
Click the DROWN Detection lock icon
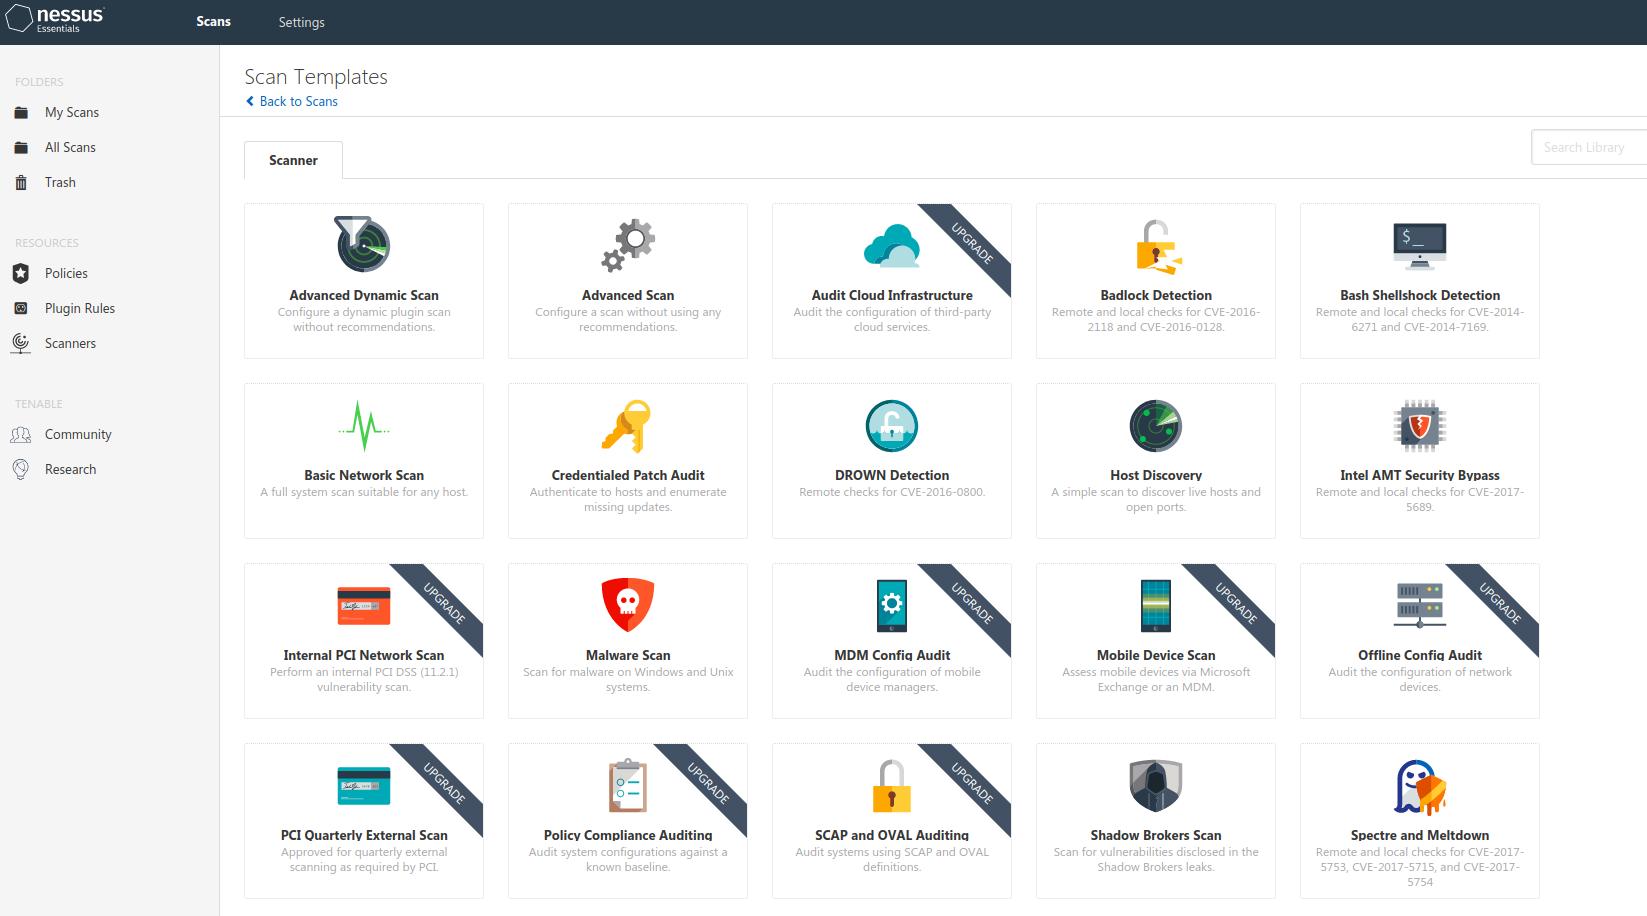point(891,427)
